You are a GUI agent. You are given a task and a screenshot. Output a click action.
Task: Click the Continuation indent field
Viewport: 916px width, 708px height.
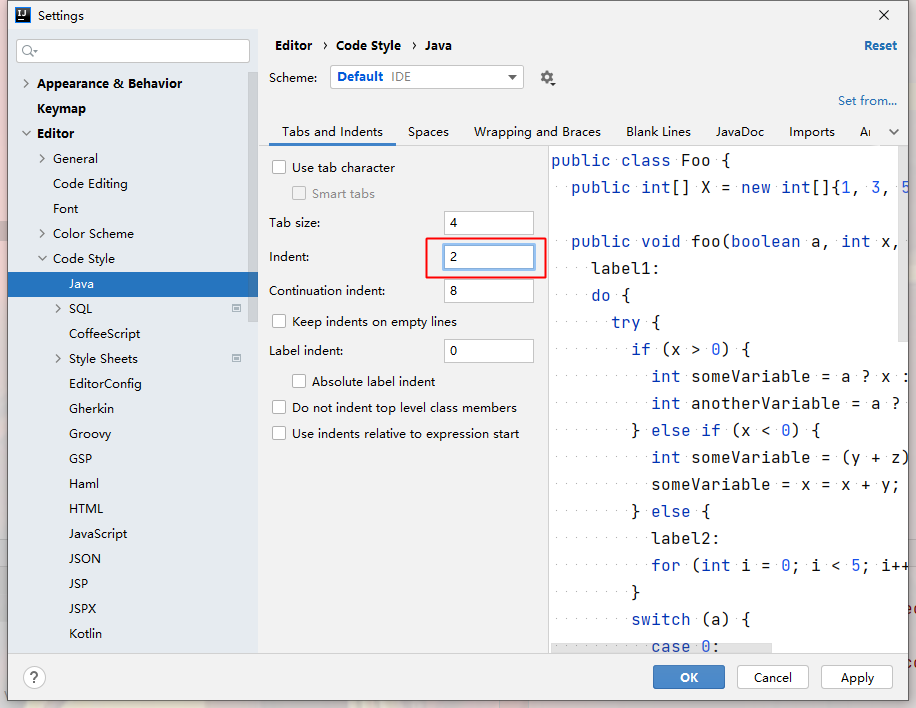click(488, 290)
